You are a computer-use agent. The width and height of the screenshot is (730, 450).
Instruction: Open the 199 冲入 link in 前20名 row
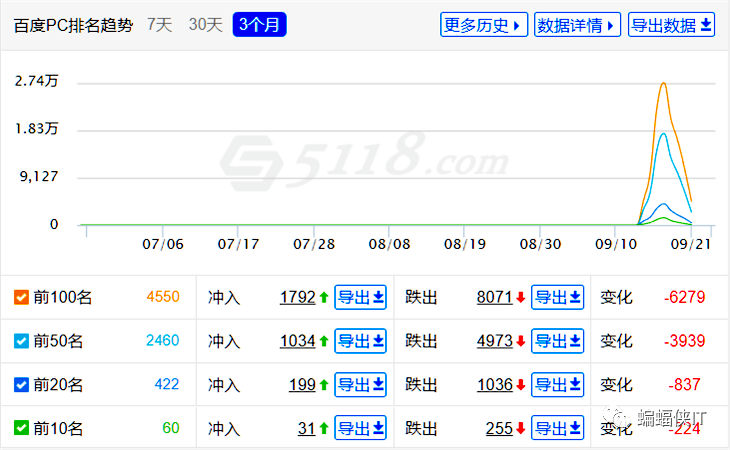tap(302, 384)
